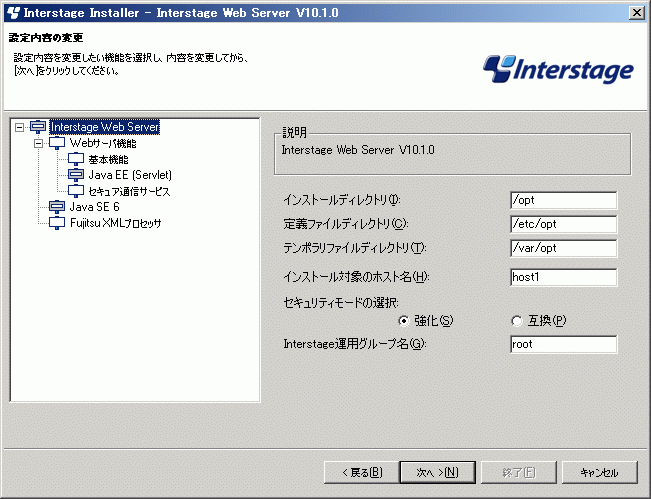Click the Interstage group name field root
The width and height of the screenshot is (651, 499).
[x=563, y=344]
